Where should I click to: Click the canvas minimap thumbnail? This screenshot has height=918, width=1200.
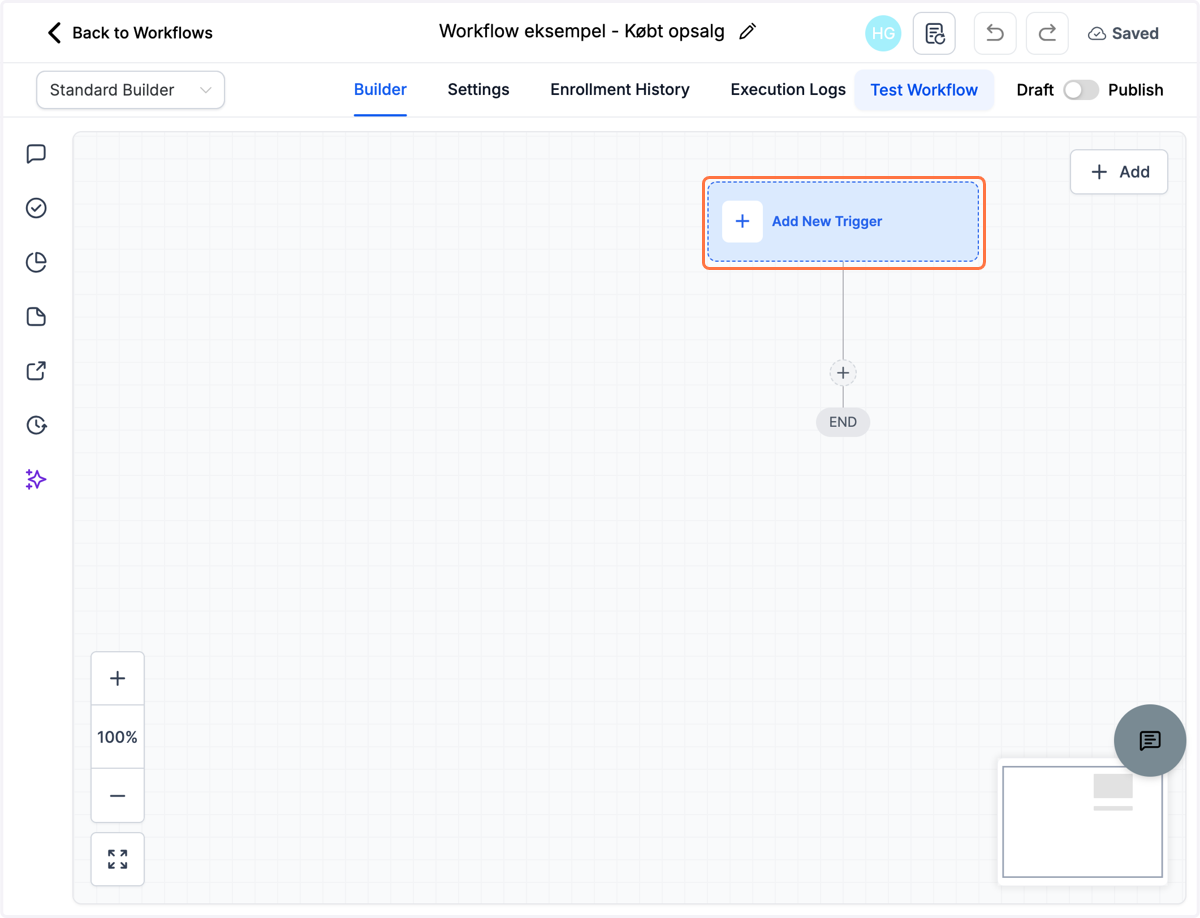(1083, 822)
